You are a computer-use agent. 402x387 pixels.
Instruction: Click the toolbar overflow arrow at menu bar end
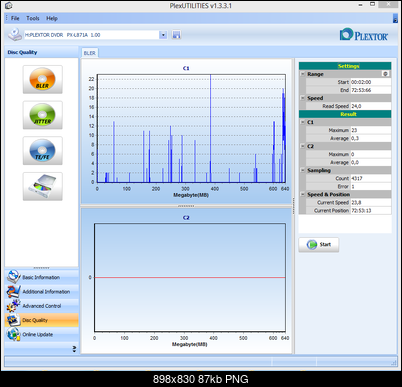click(x=395, y=19)
